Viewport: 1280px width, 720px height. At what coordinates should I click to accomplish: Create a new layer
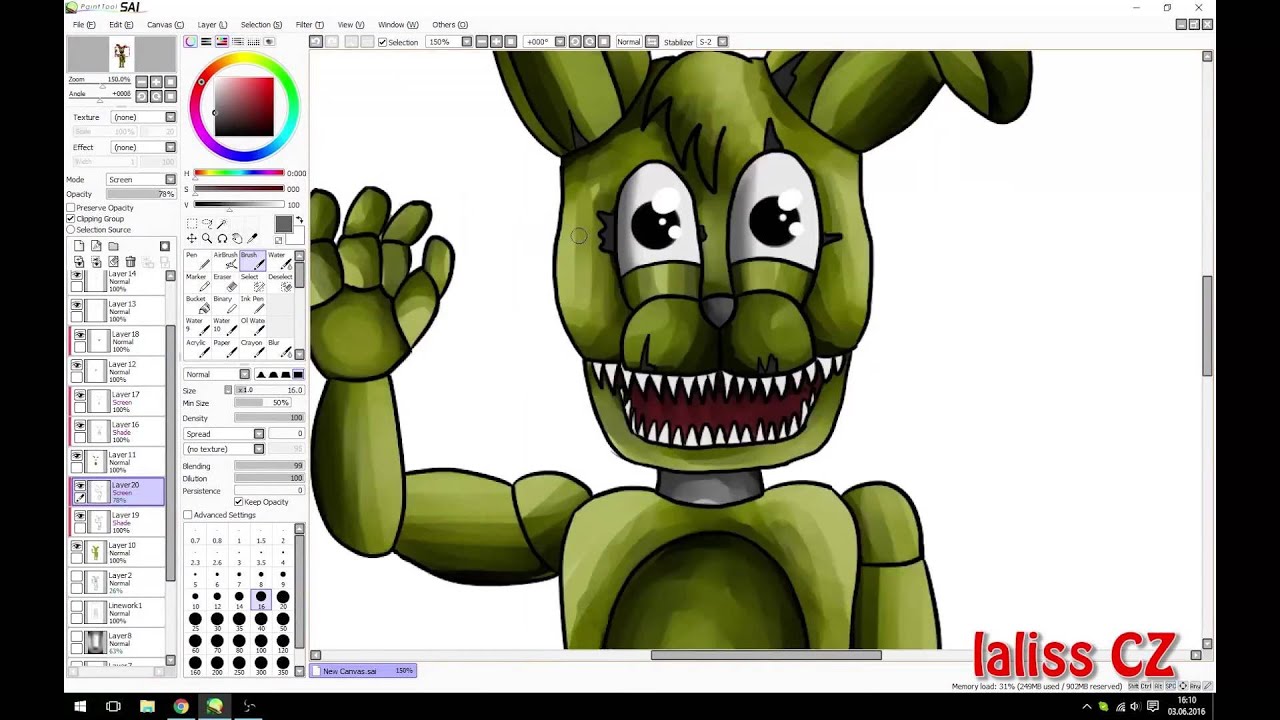tap(79, 246)
